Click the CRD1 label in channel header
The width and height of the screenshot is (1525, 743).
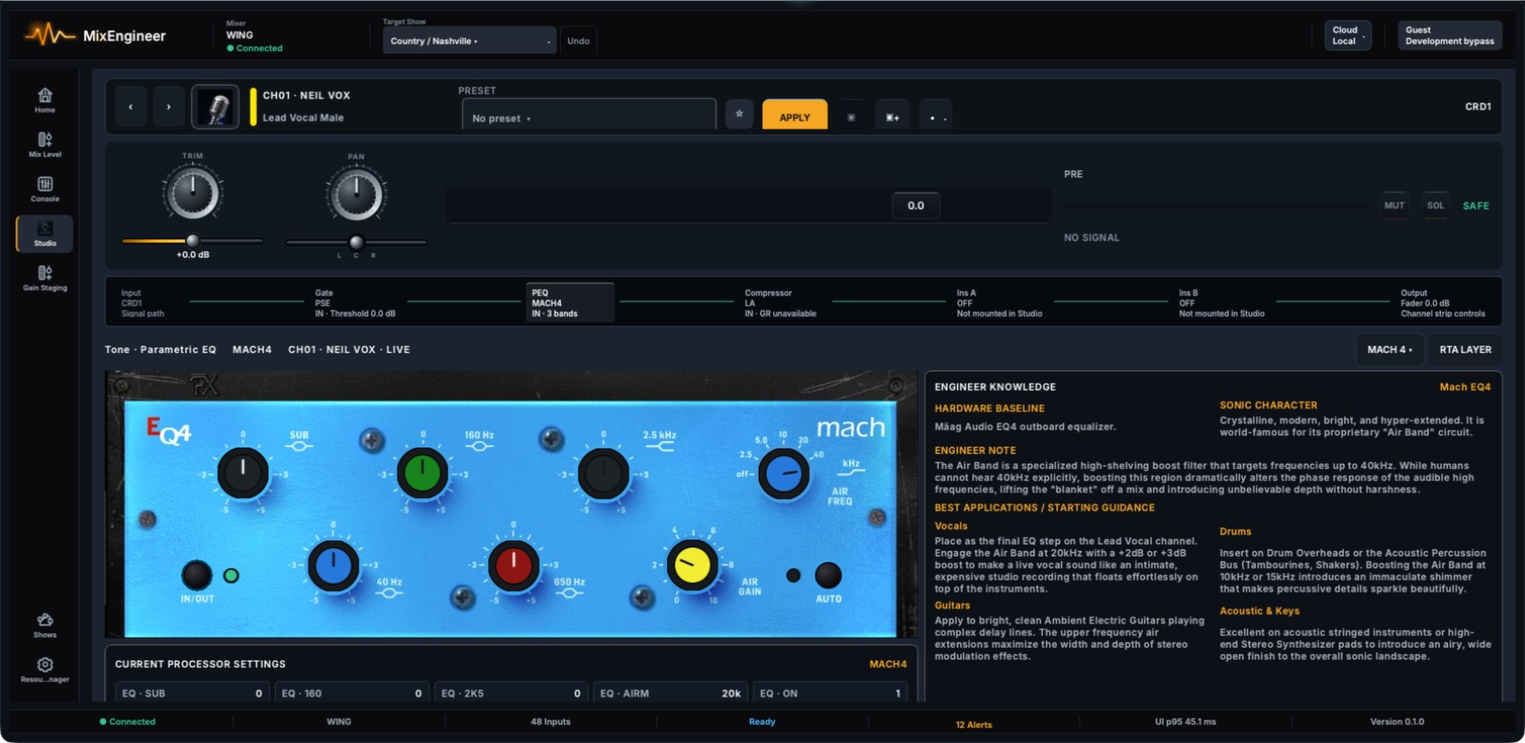point(1478,106)
